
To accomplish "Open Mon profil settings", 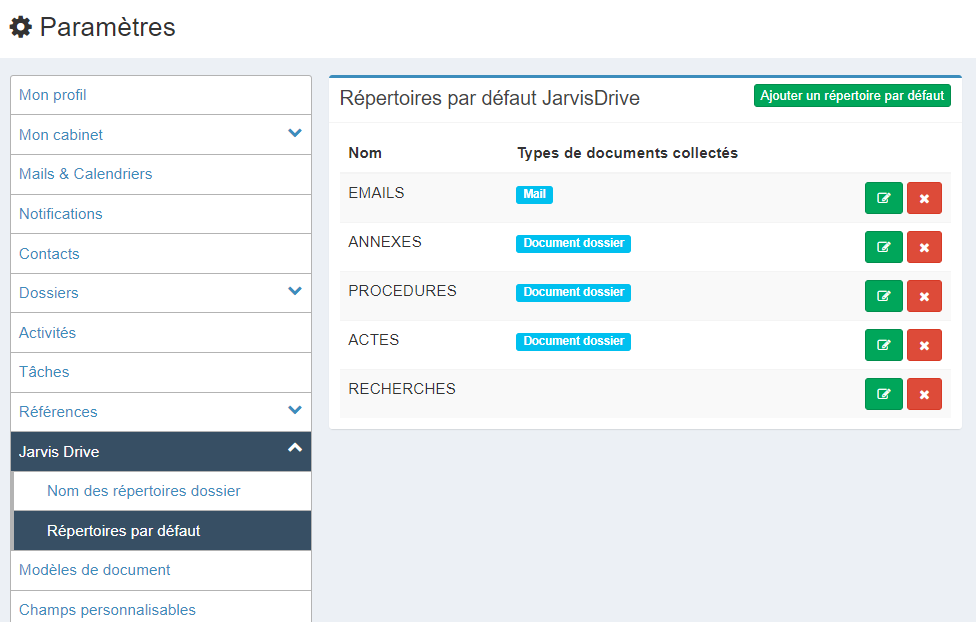I will pyautogui.click(x=161, y=95).
